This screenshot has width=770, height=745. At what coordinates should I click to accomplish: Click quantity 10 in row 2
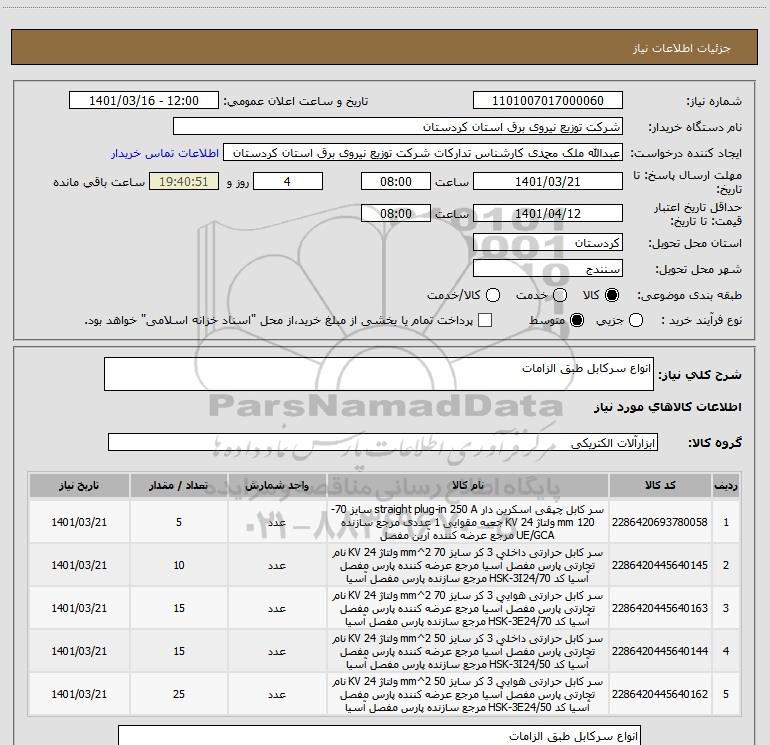click(179, 565)
